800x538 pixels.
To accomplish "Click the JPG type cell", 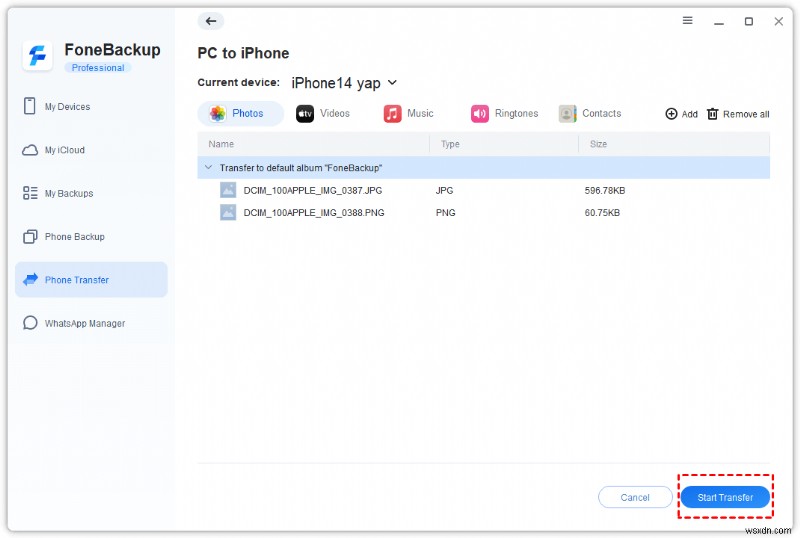I will [x=444, y=190].
